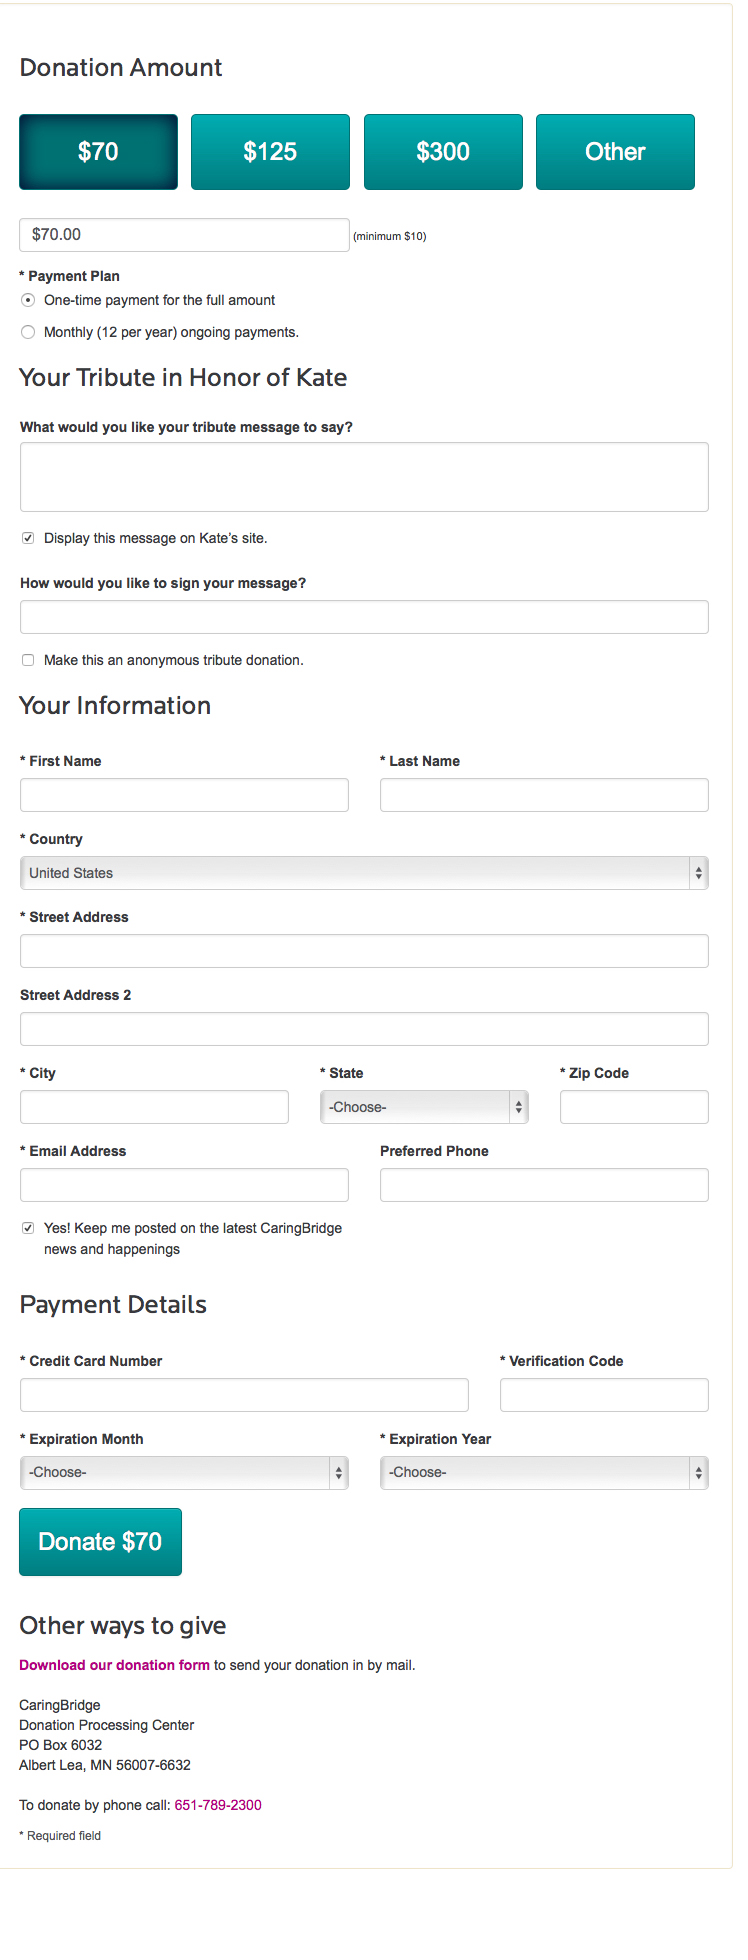Open the Expiration Year dropdown

point(544,1473)
